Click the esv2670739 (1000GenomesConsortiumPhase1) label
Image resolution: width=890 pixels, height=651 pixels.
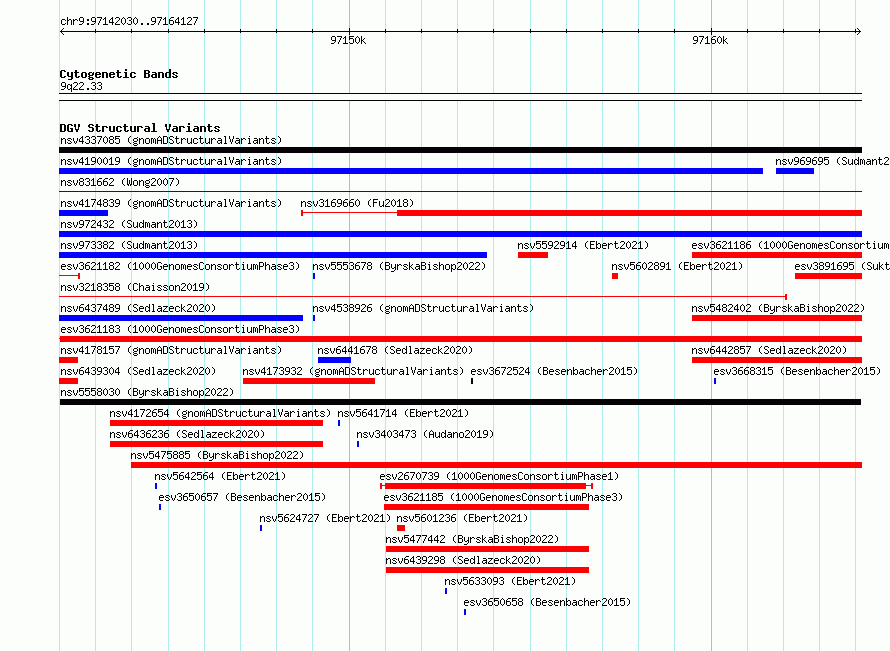(x=499, y=476)
